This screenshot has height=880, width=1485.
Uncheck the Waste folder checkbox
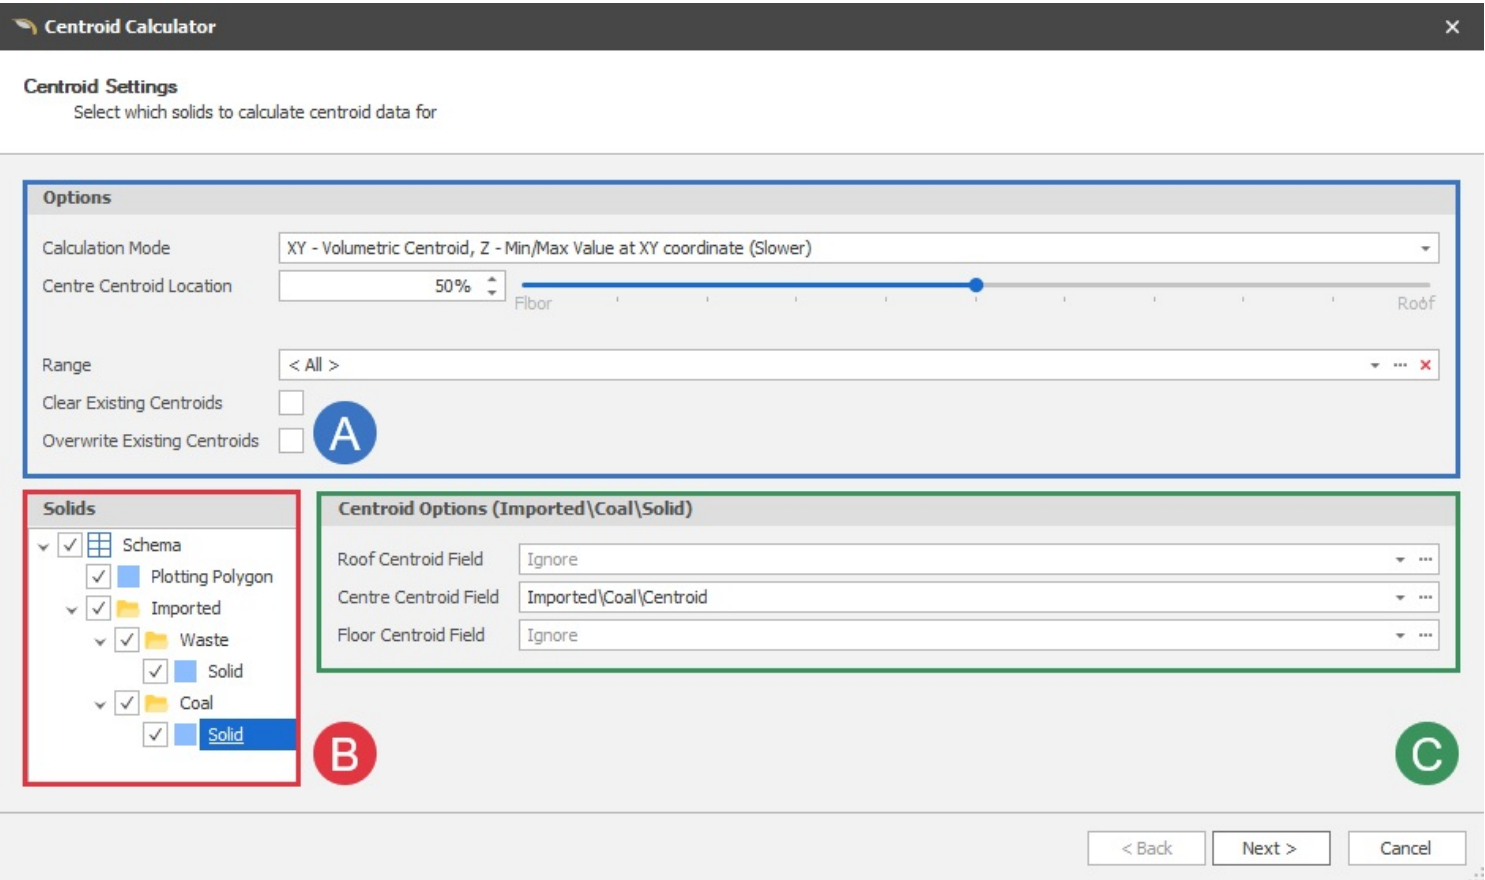[x=127, y=640]
